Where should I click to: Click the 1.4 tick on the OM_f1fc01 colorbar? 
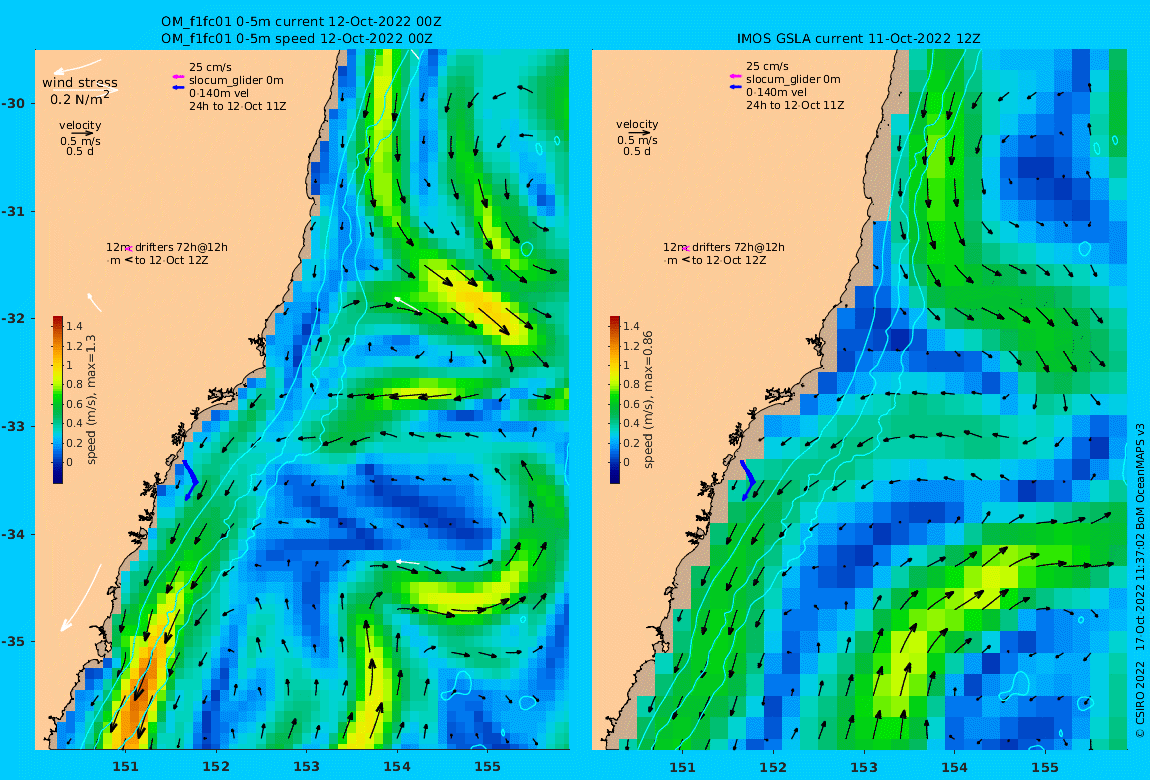click(74, 326)
